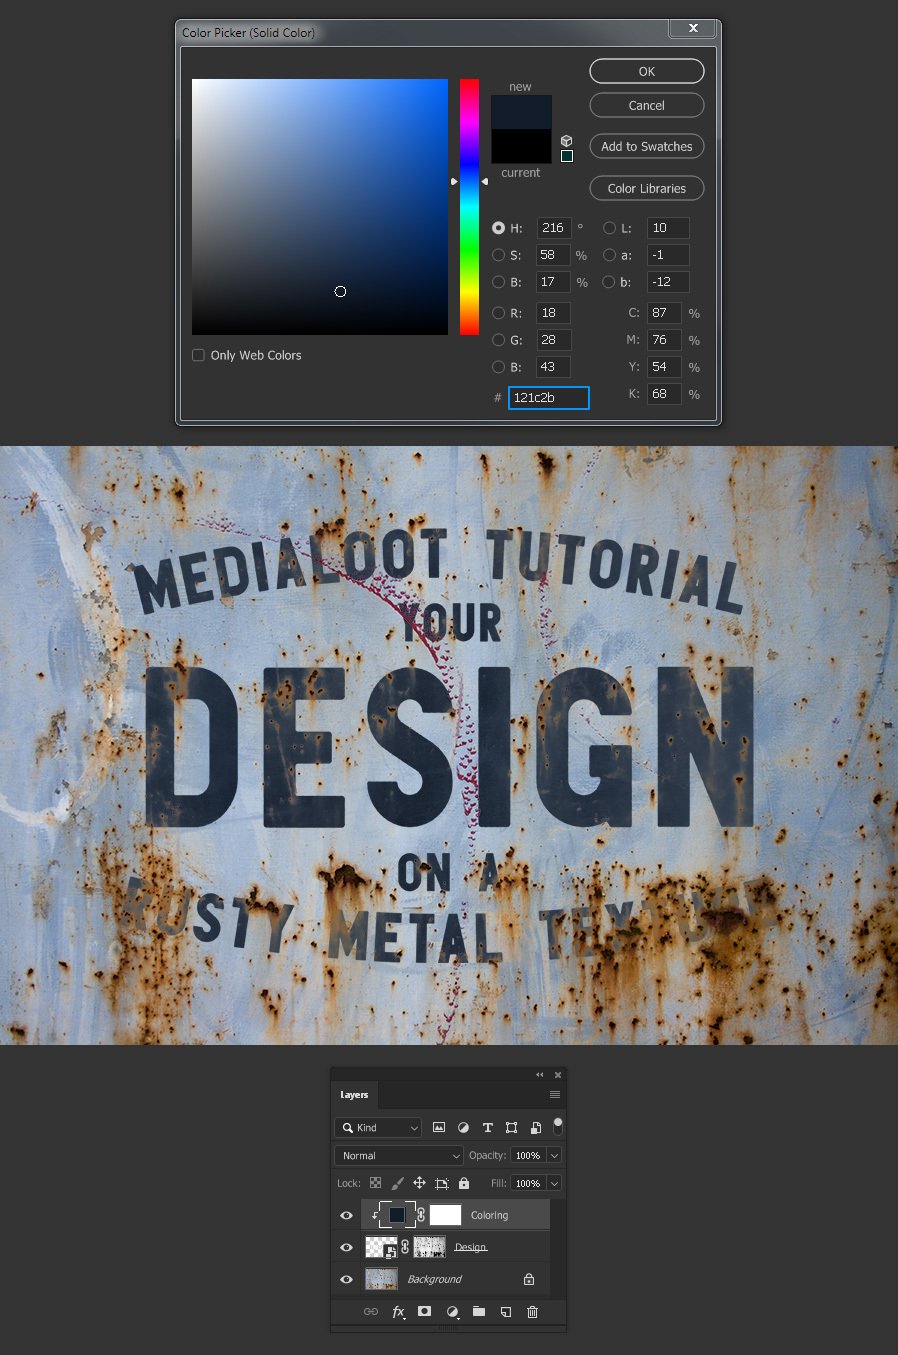Expand the Fill slider arrow
This screenshot has width=898, height=1355.
point(555,1183)
